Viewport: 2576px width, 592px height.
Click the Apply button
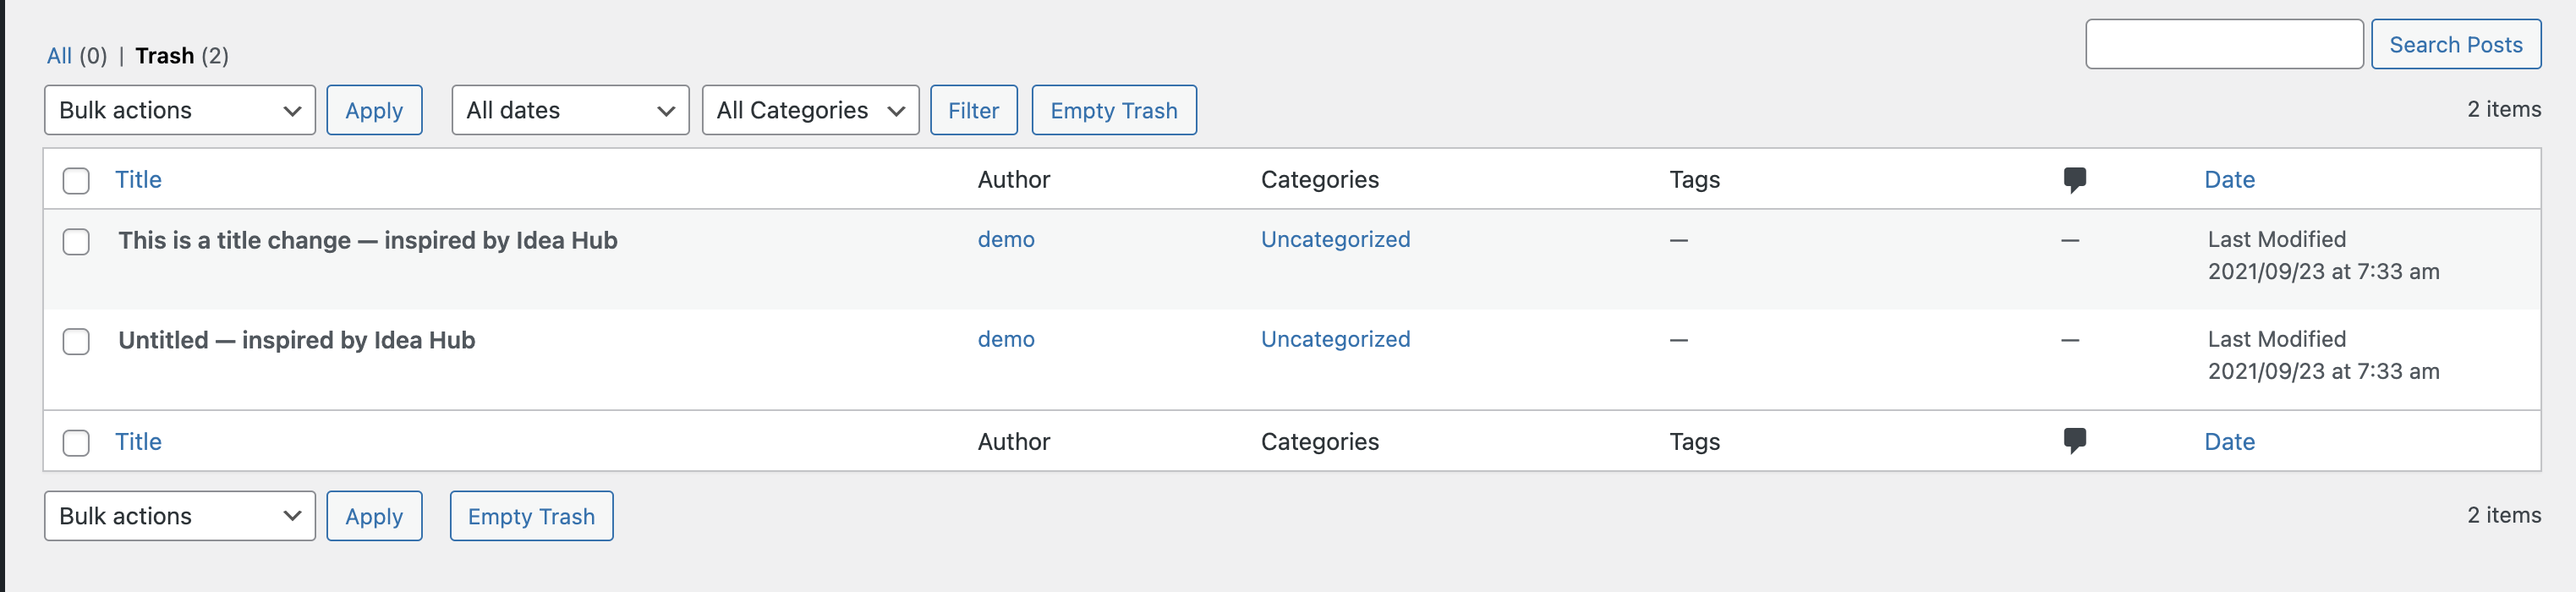coord(374,110)
